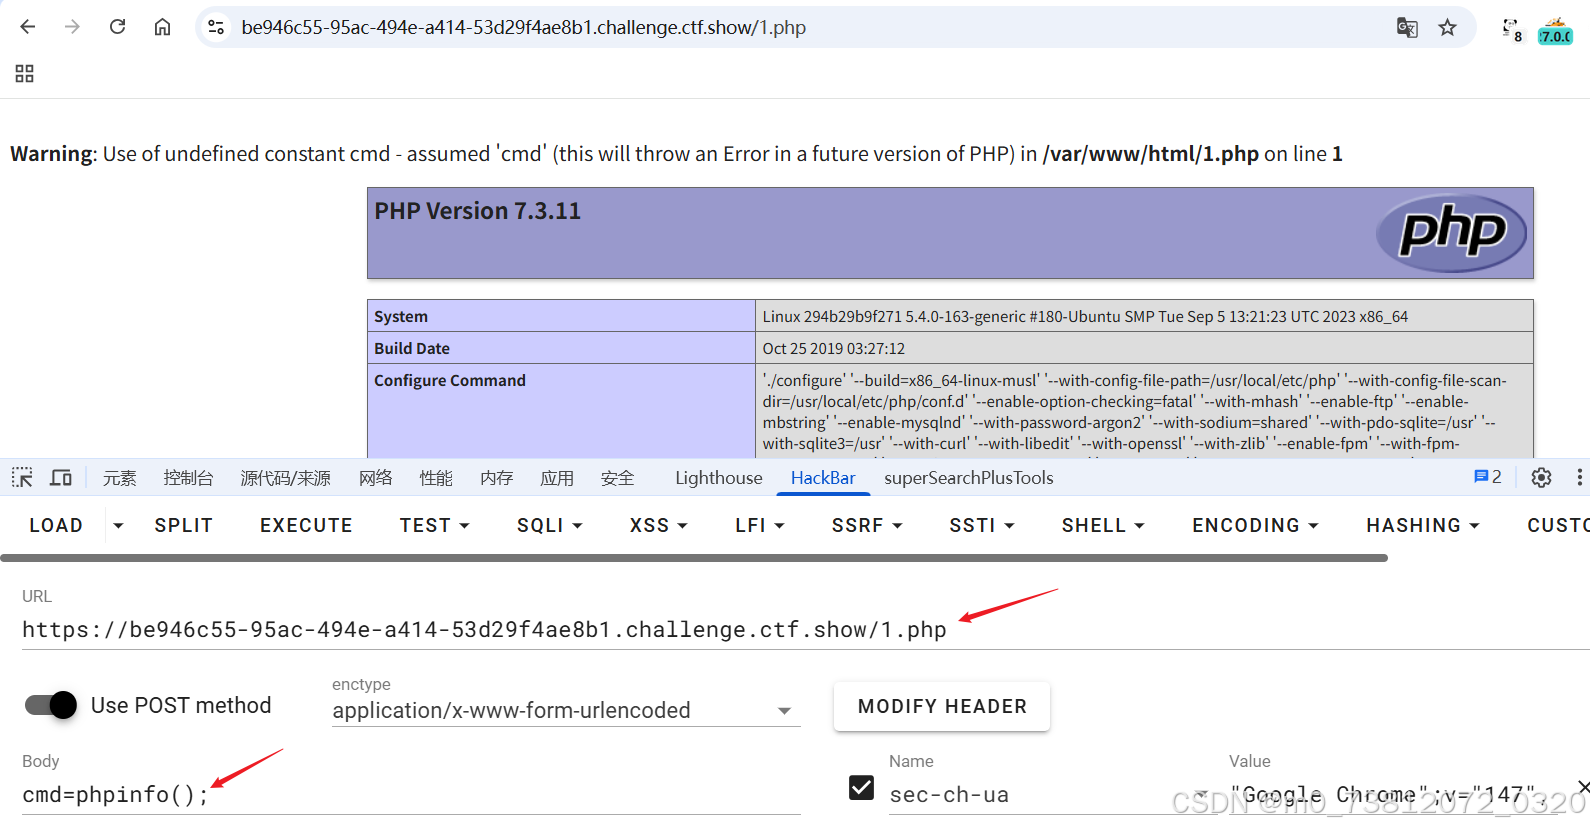Screen dimensions: 1590x830
Task: Click the PHP Version 7.3.11 heading
Action: point(477,211)
